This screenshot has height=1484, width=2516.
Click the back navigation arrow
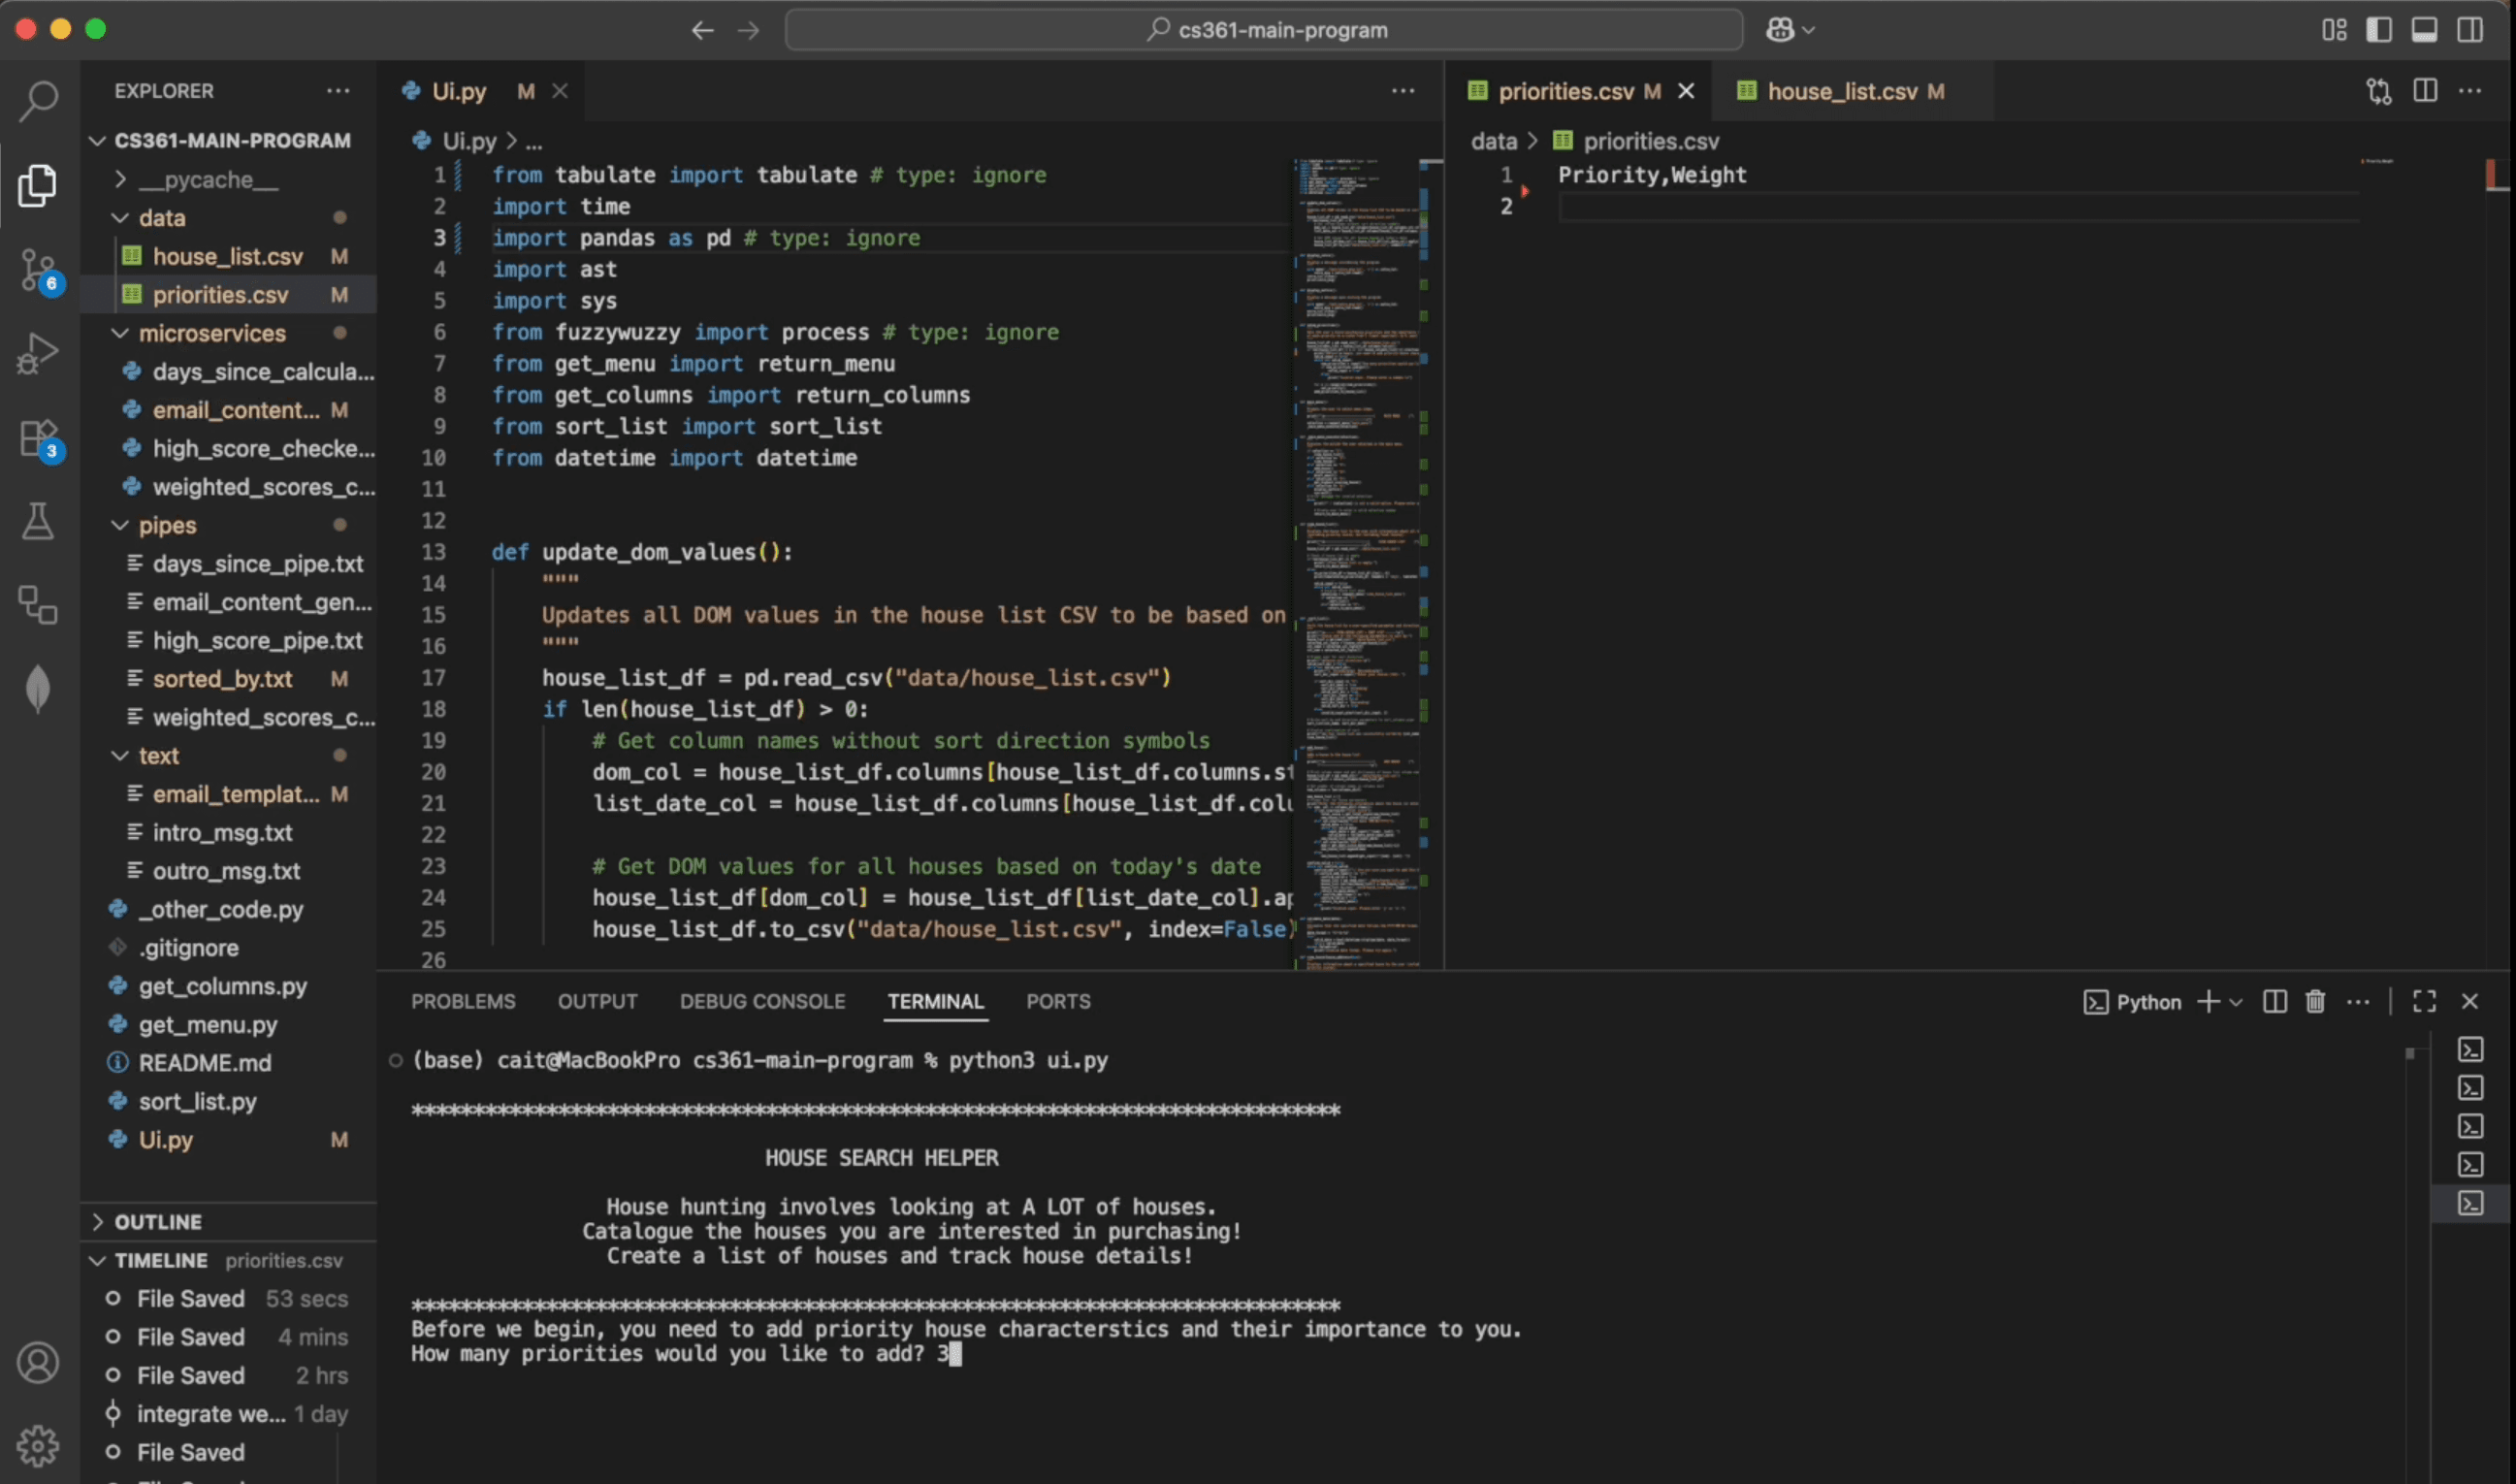tap(703, 29)
